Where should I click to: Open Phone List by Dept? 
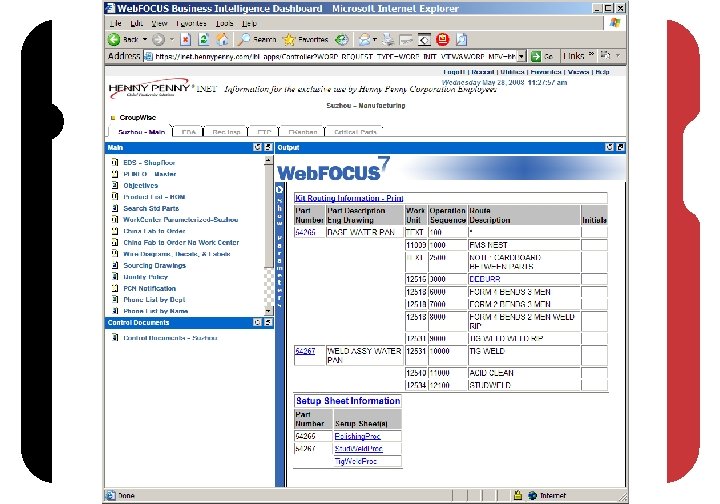click(154, 300)
